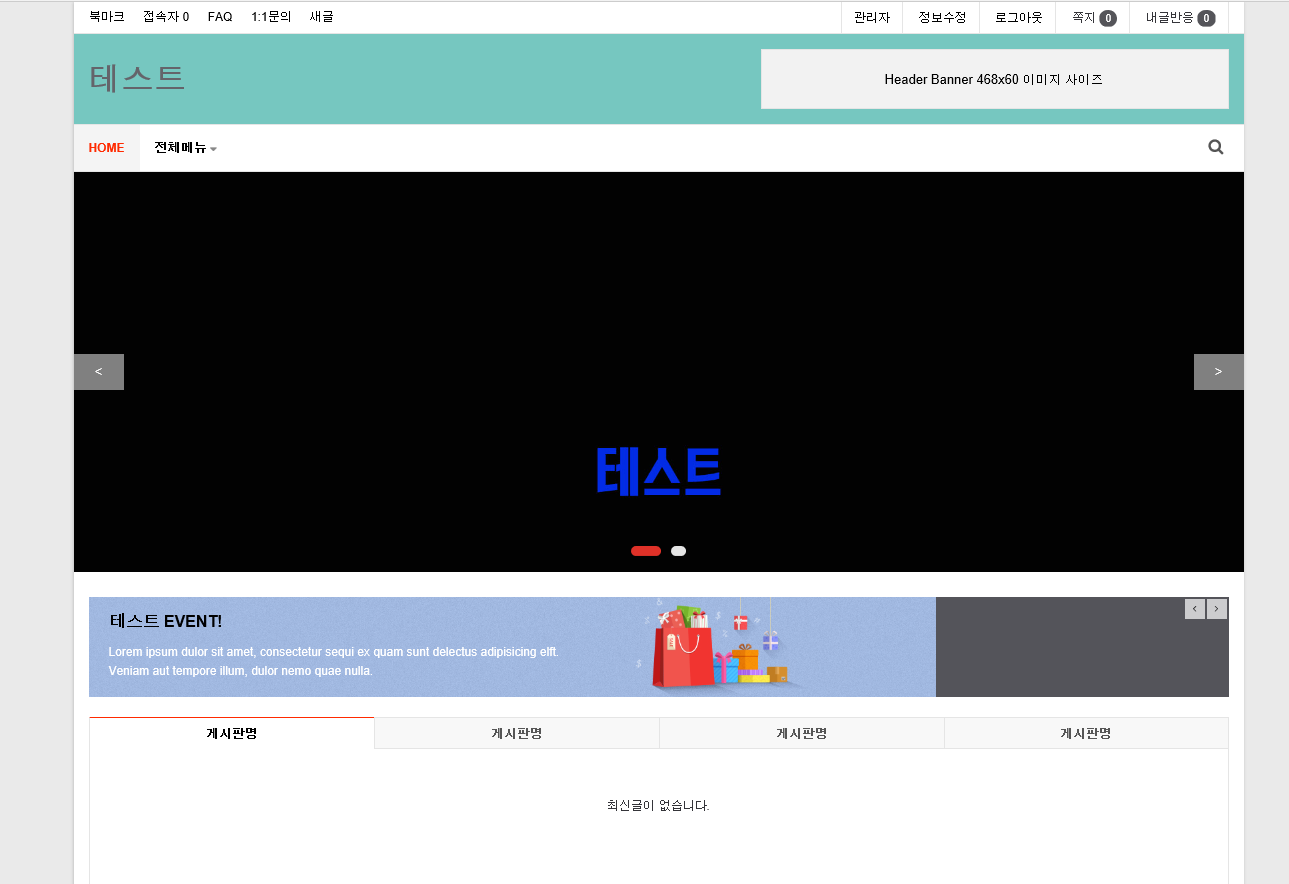Image resolution: width=1289 pixels, height=884 pixels.
Task: Click the Lorem ipsum banner description text
Action: [333, 661]
